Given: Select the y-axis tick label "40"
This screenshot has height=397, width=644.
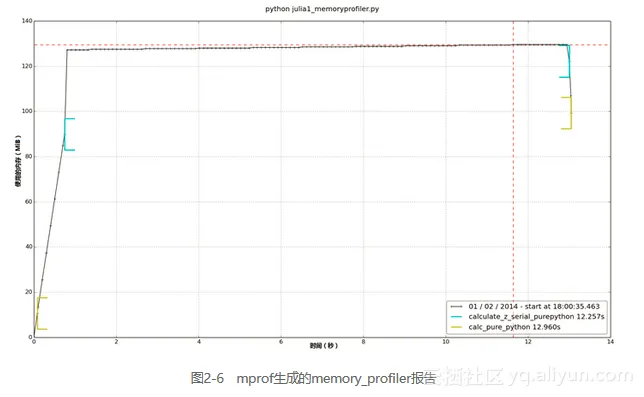Looking at the screenshot, I should 29,247.
